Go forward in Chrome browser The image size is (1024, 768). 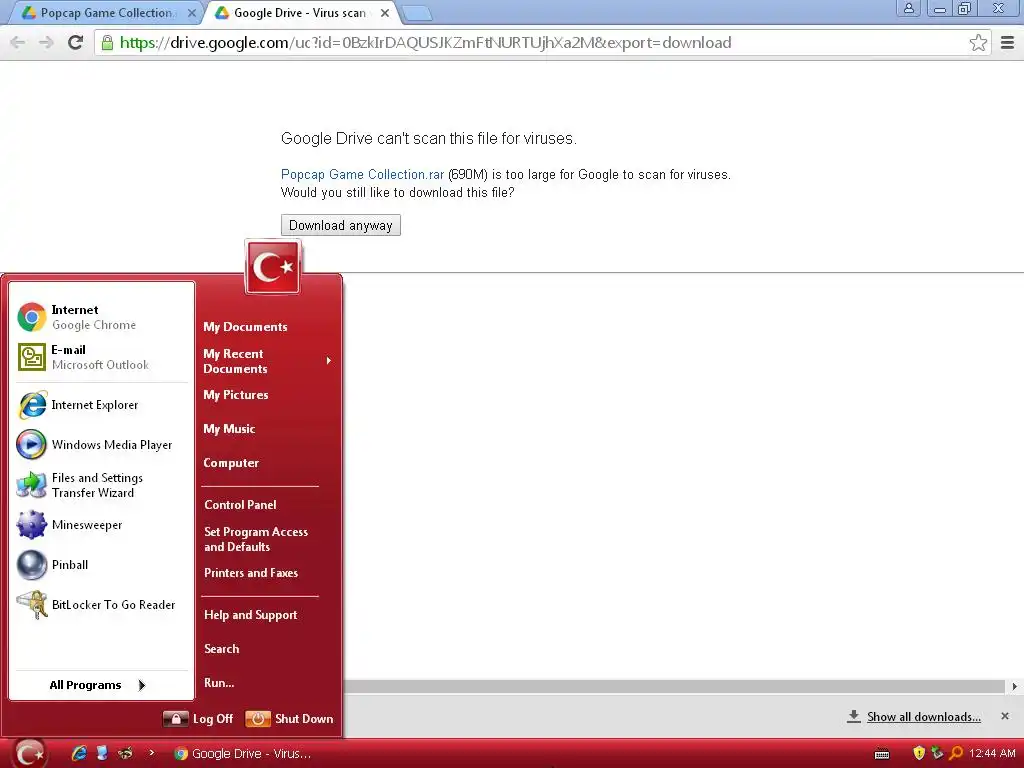pyautogui.click(x=46, y=42)
